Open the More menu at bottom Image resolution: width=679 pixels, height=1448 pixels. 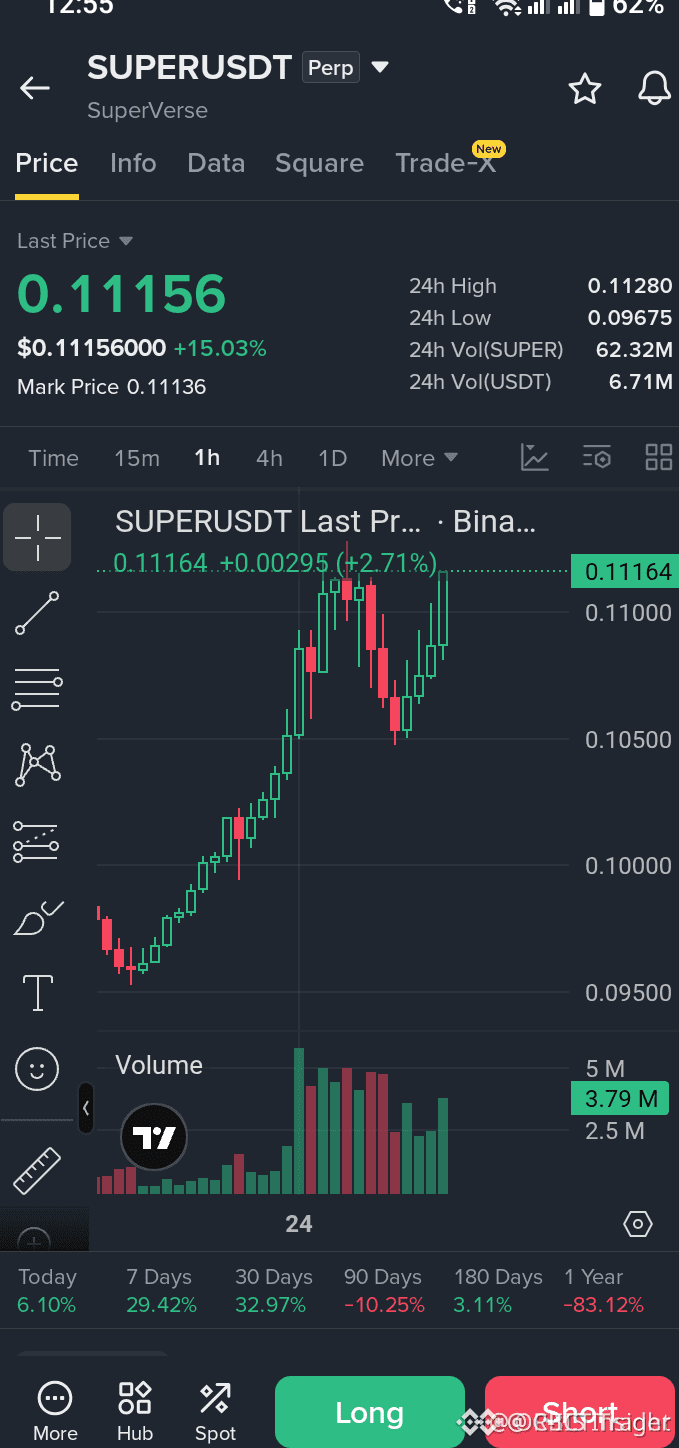55,1411
